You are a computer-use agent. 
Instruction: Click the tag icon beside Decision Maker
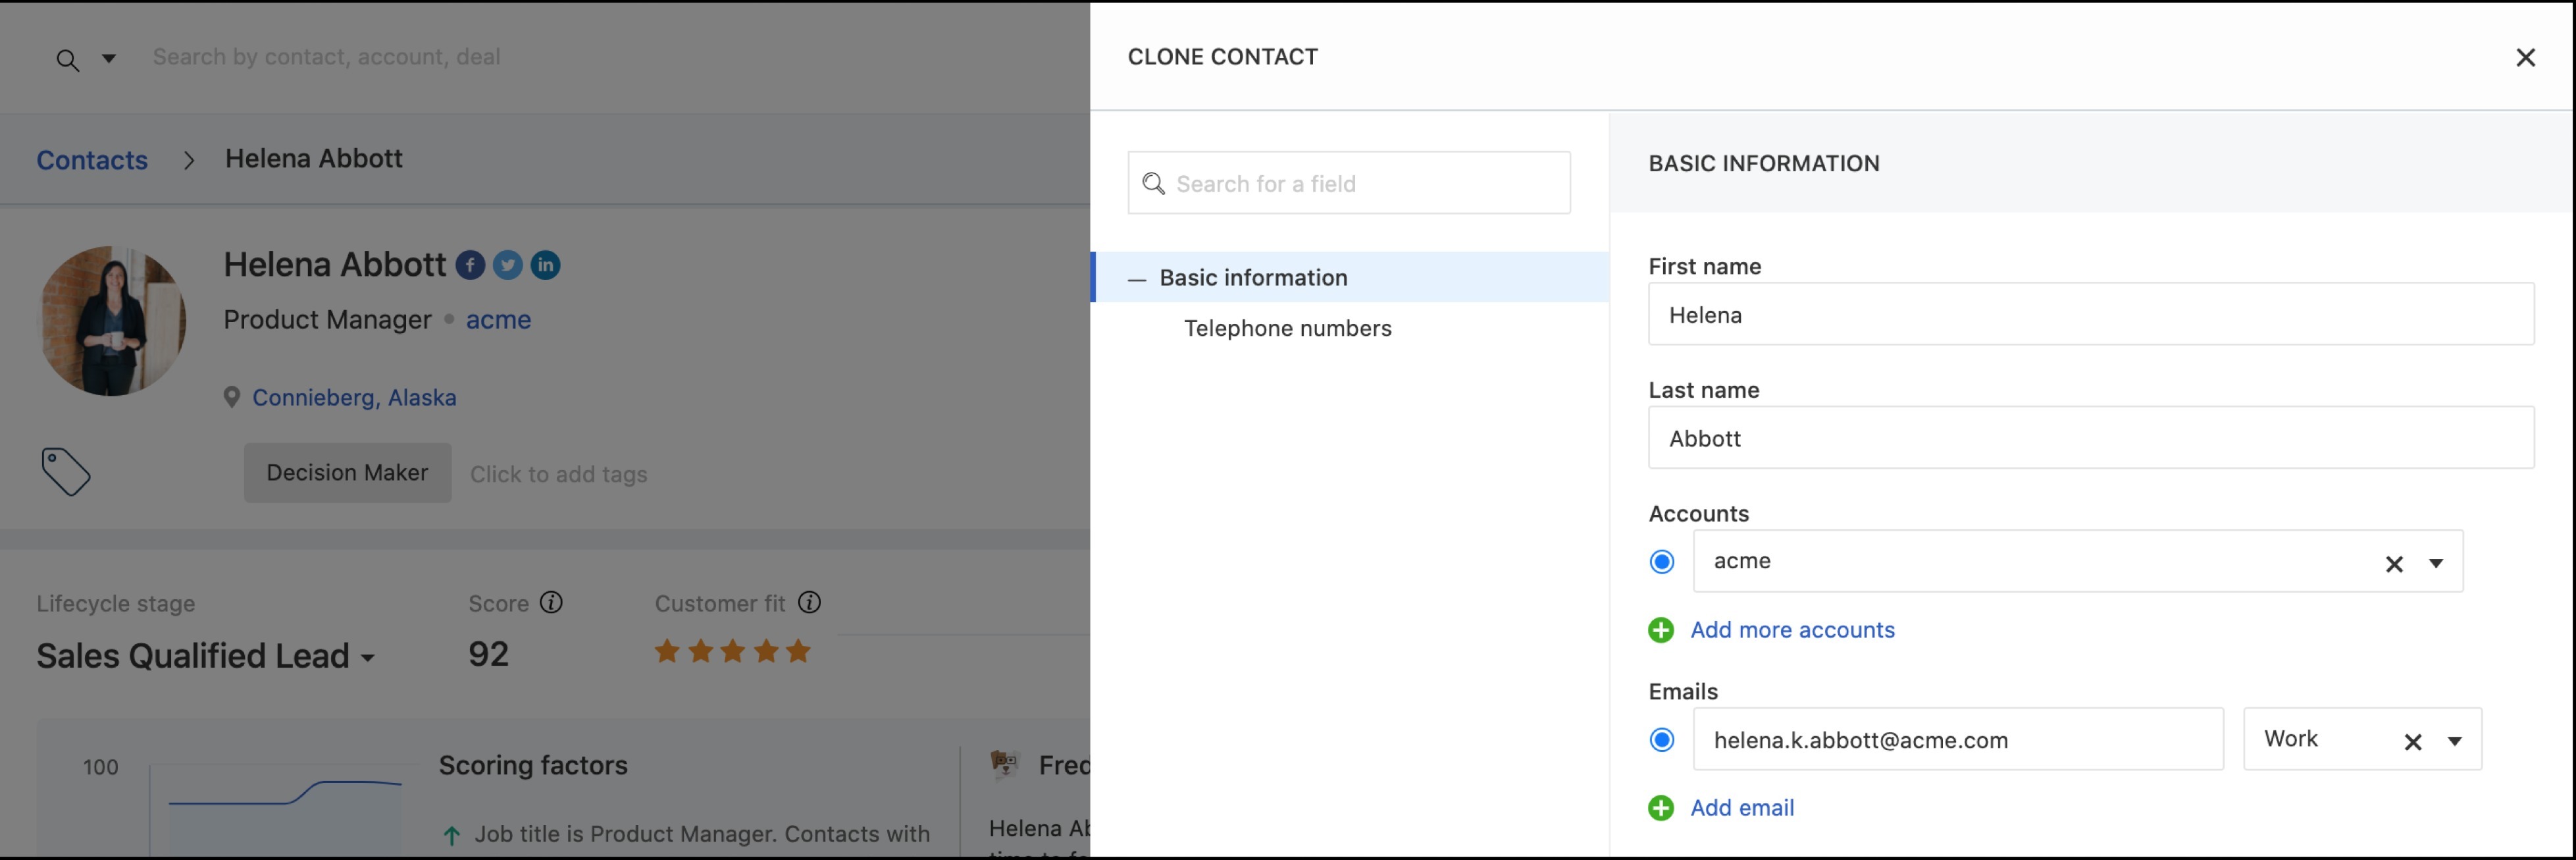[66, 472]
